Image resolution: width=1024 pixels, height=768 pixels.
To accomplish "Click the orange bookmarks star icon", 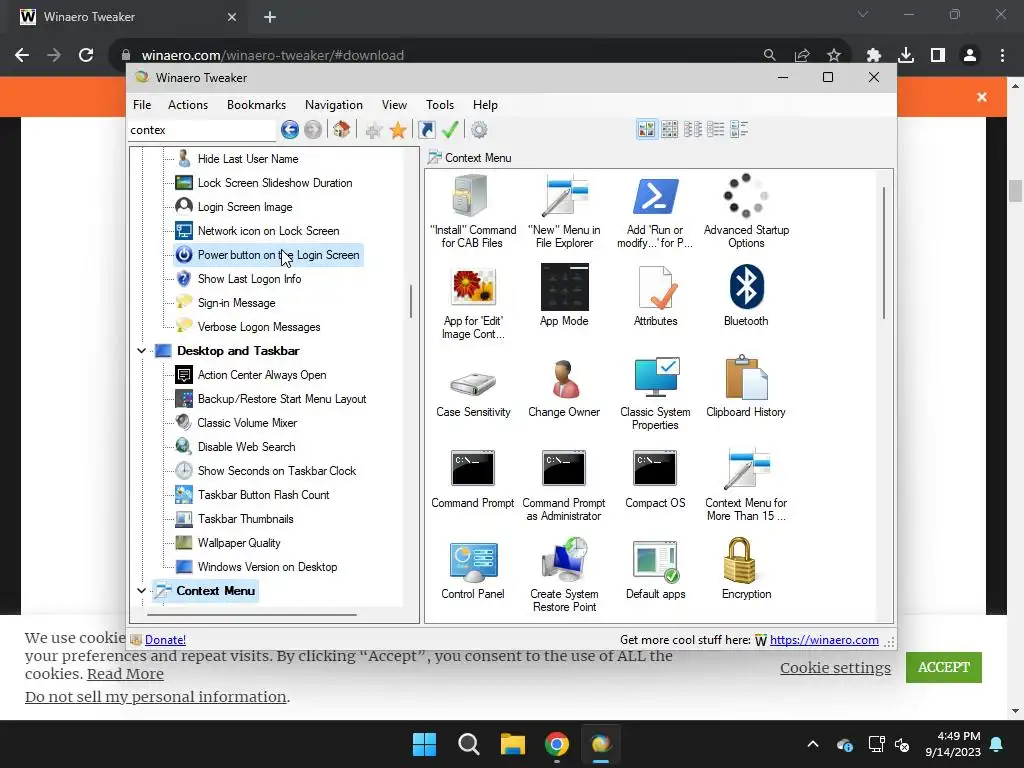I will click(398, 130).
